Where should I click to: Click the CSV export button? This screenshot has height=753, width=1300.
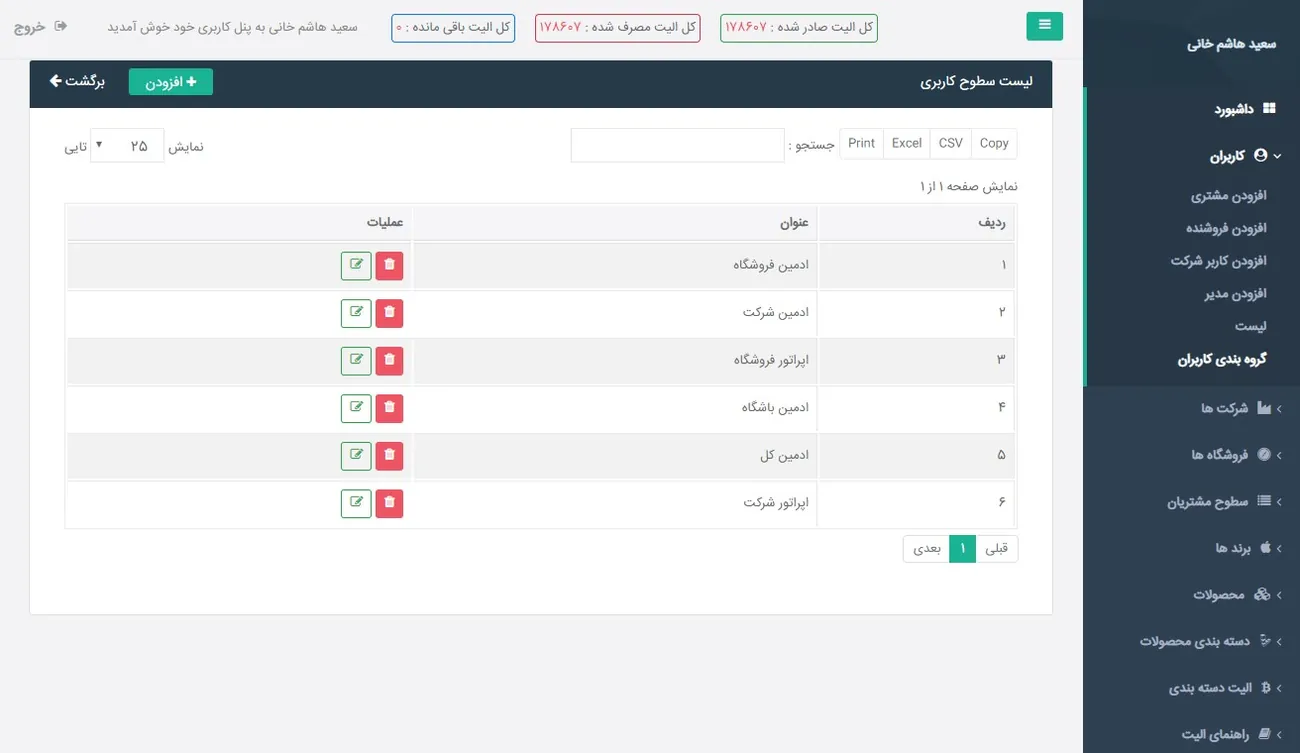pyautogui.click(x=950, y=144)
